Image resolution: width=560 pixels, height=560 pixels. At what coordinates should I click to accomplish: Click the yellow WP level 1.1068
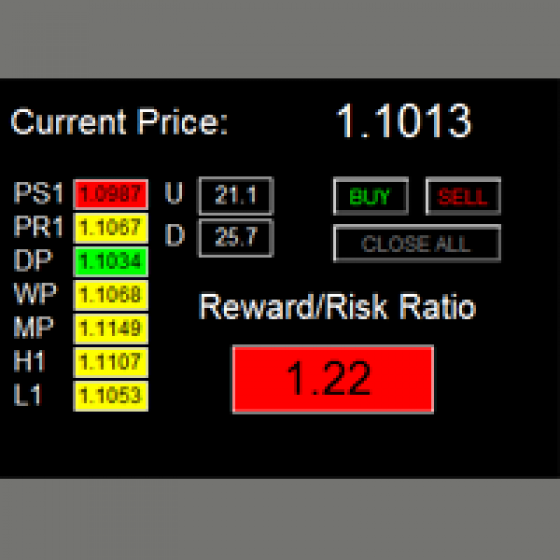coord(111,295)
